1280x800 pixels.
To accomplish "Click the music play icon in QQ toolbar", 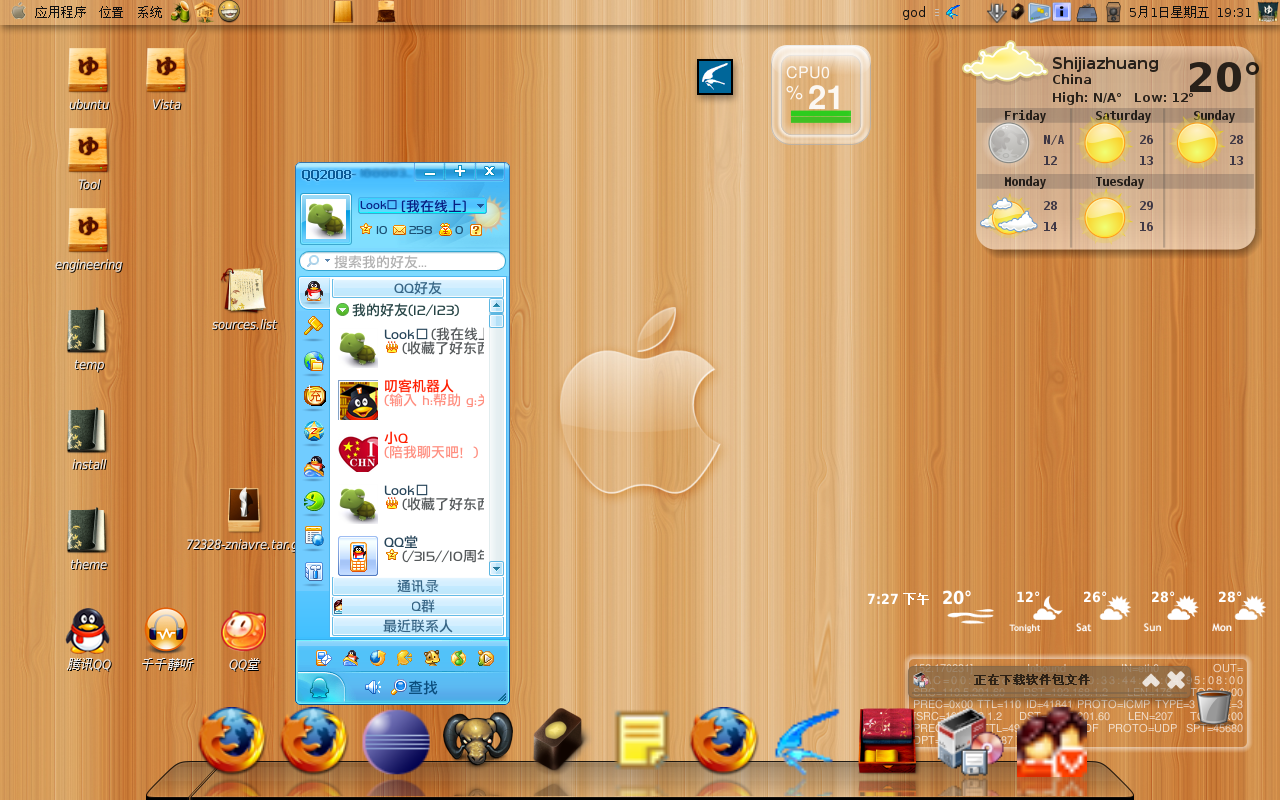I will pos(486,658).
